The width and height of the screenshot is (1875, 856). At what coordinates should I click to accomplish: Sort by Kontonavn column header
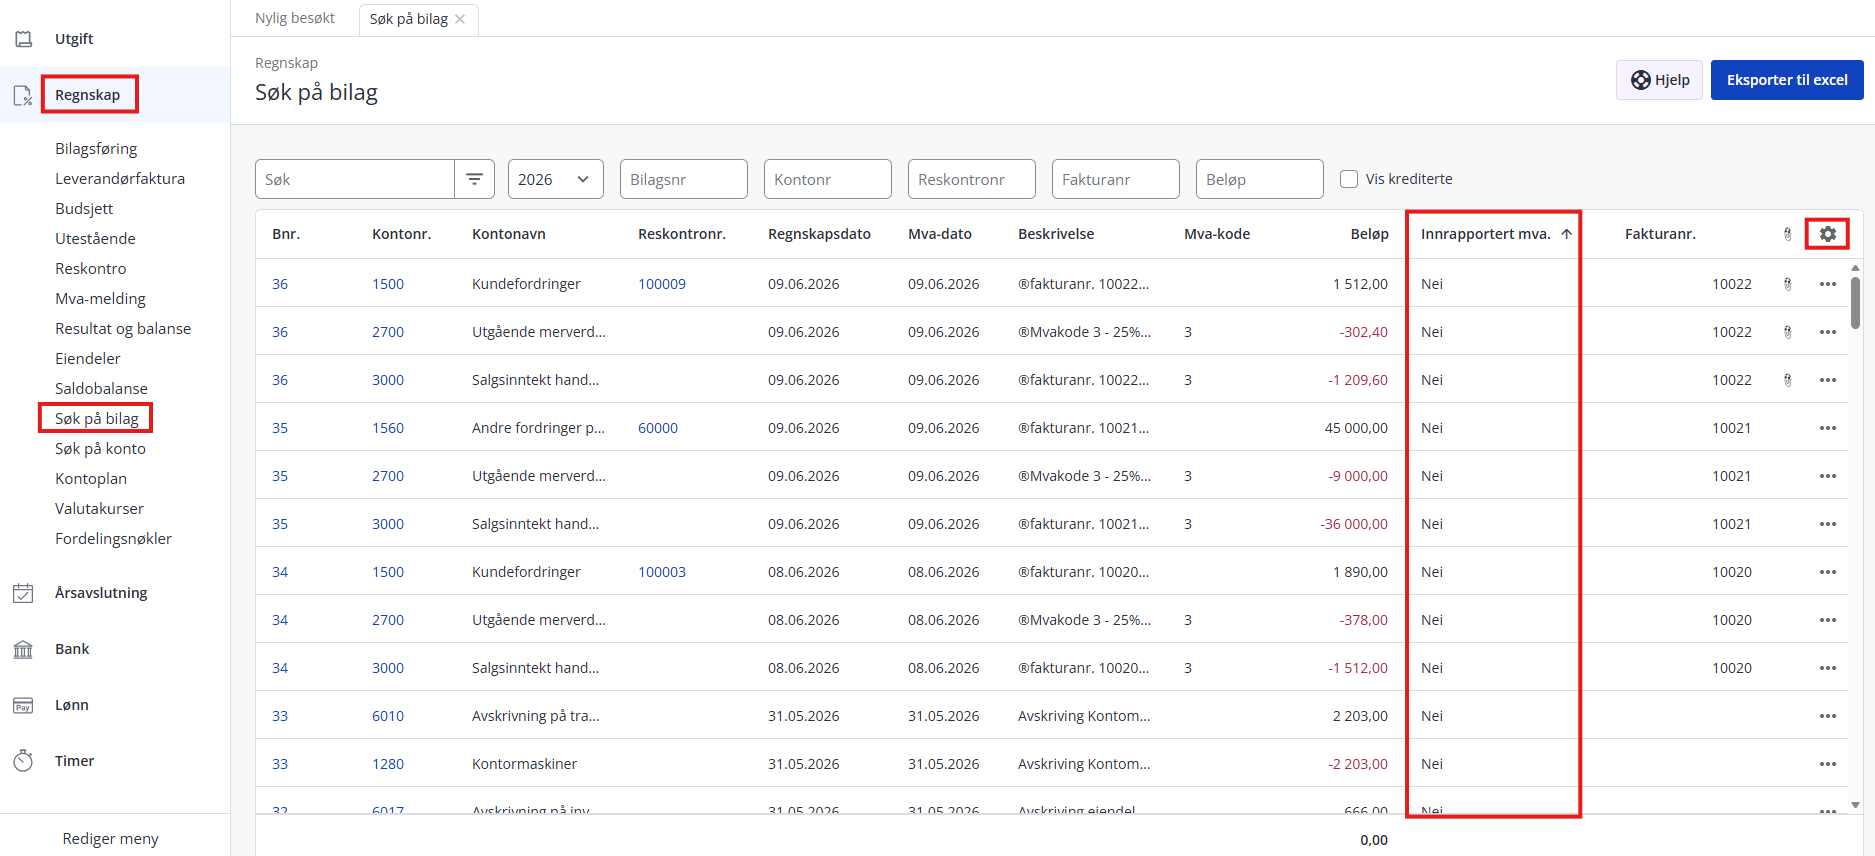(509, 234)
